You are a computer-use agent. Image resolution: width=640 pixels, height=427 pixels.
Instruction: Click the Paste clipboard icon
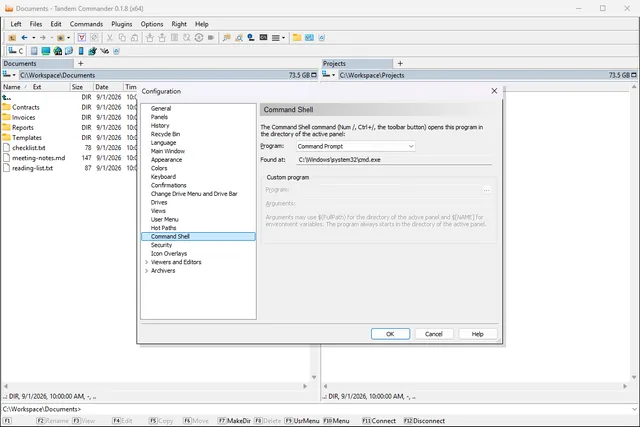click(x=134, y=38)
